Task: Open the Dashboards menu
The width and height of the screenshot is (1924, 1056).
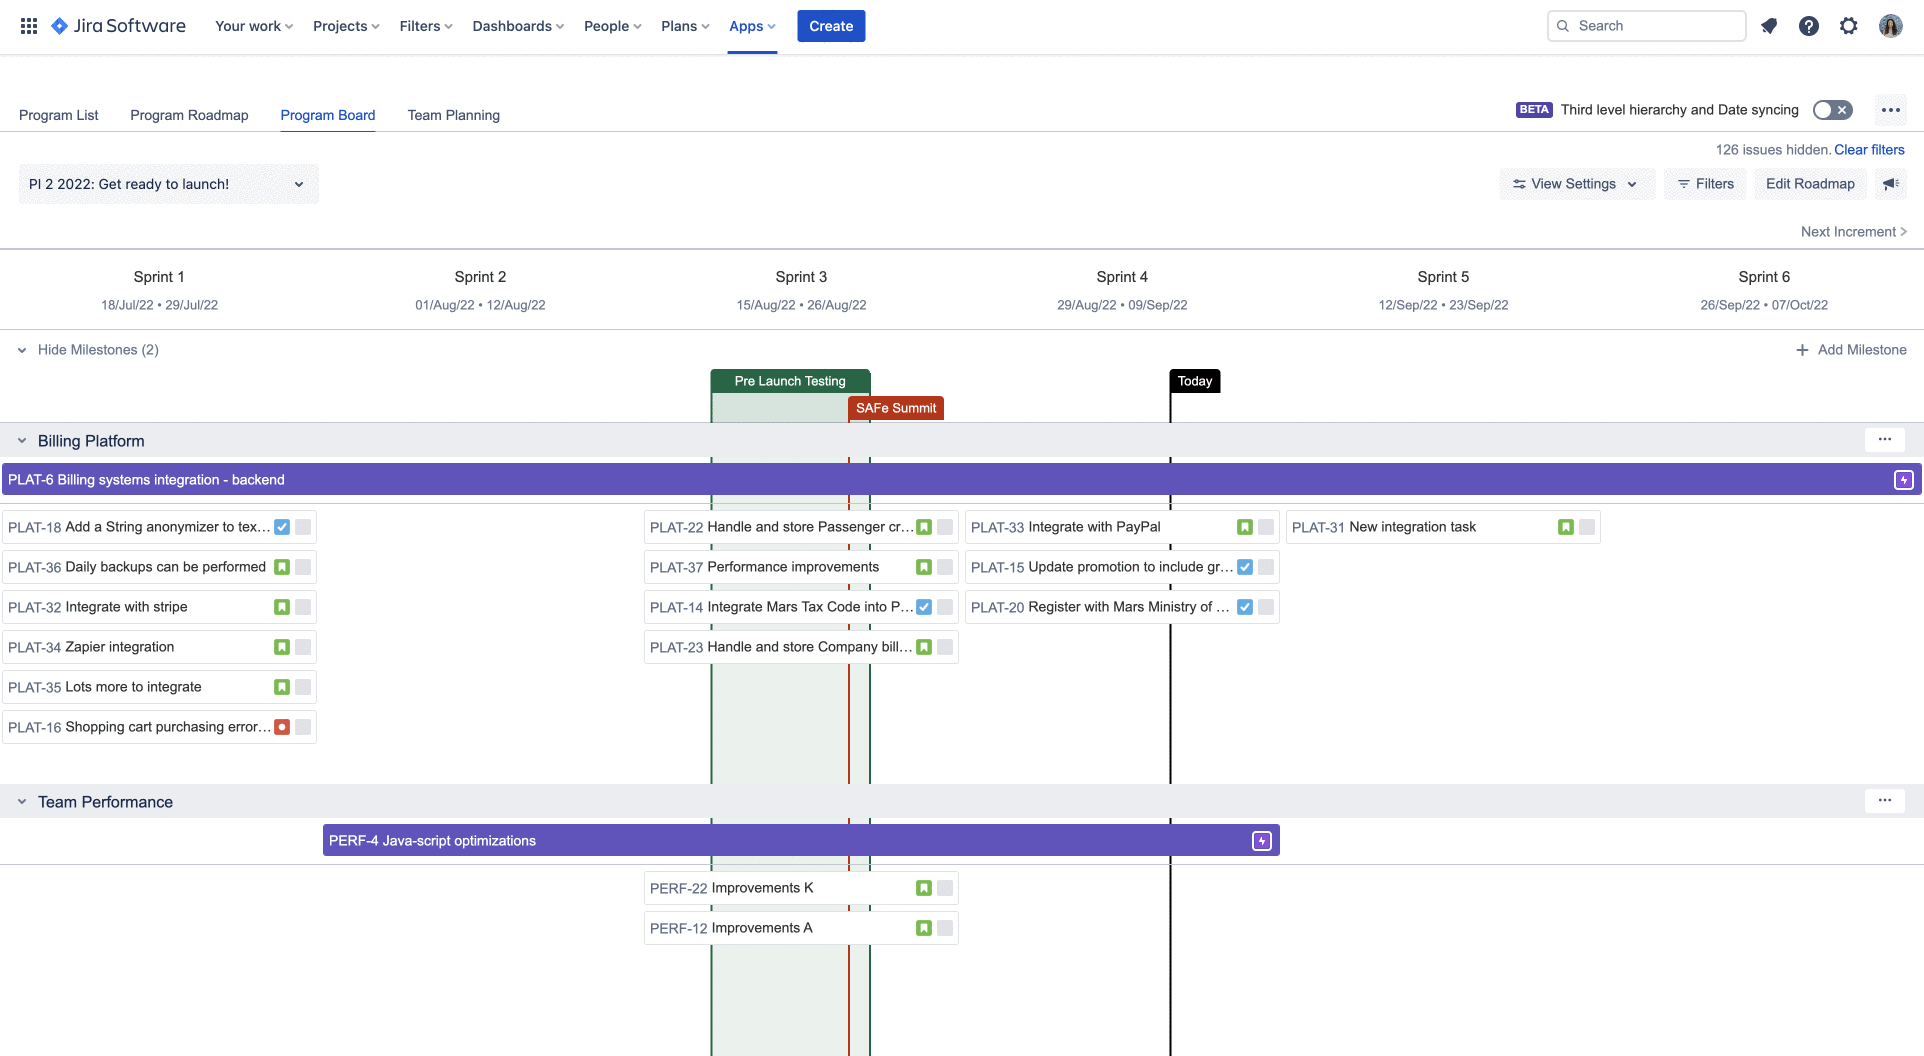Action: [x=518, y=26]
